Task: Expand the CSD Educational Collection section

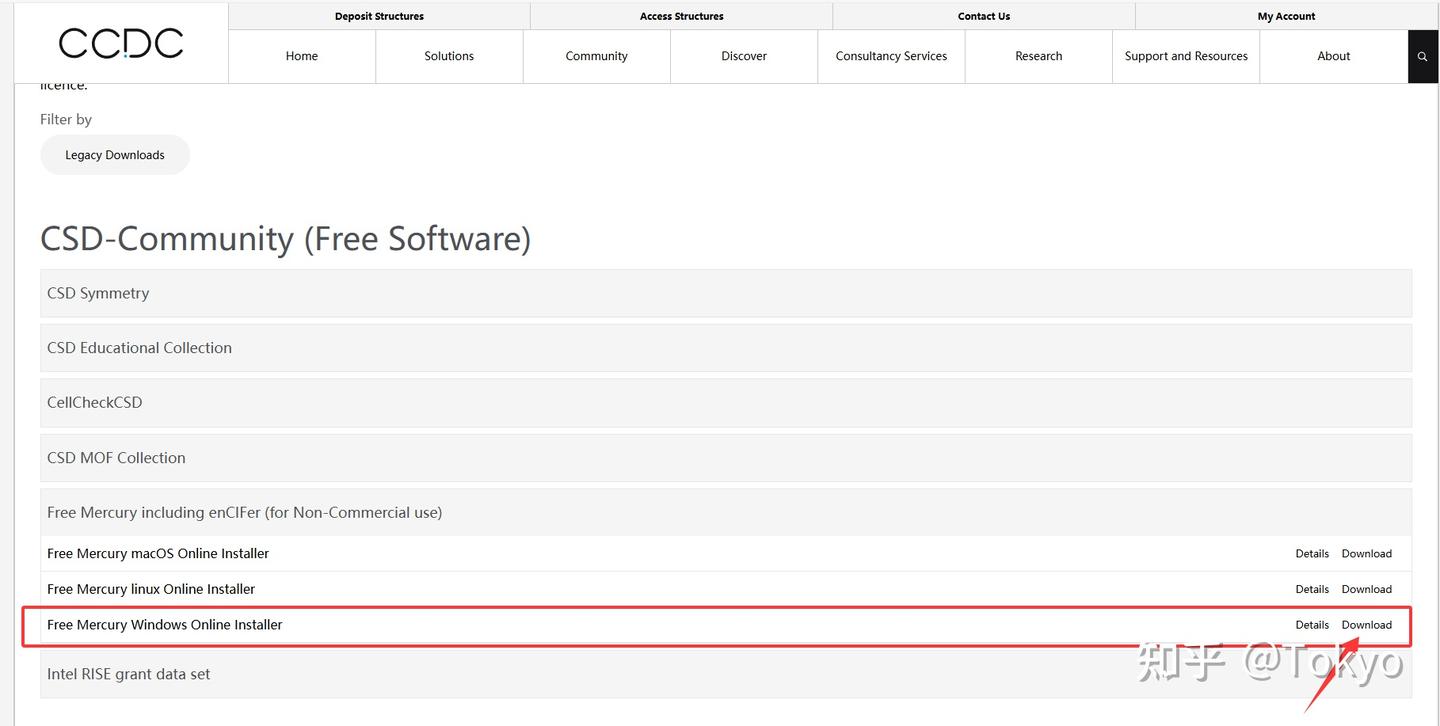Action: pyautogui.click(x=726, y=348)
